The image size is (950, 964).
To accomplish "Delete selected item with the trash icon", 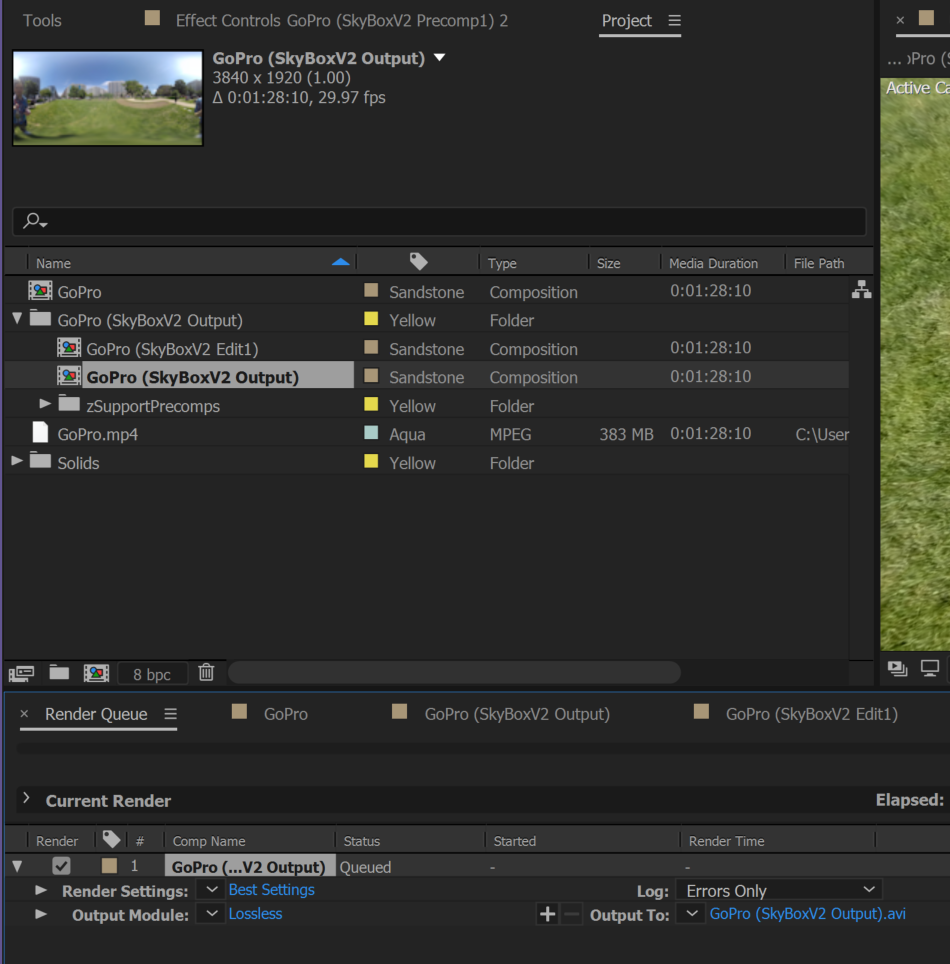I will pyautogui.click(x=207, y=673).
